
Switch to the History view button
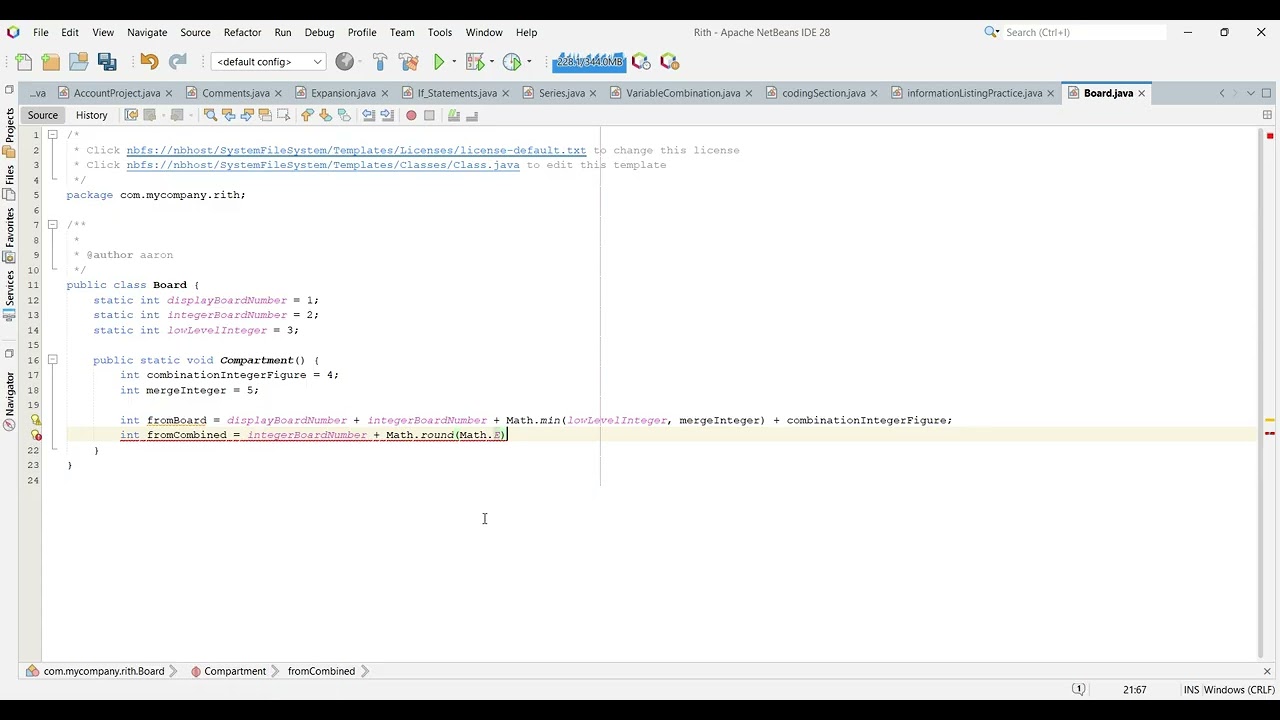tap(91, 115)
